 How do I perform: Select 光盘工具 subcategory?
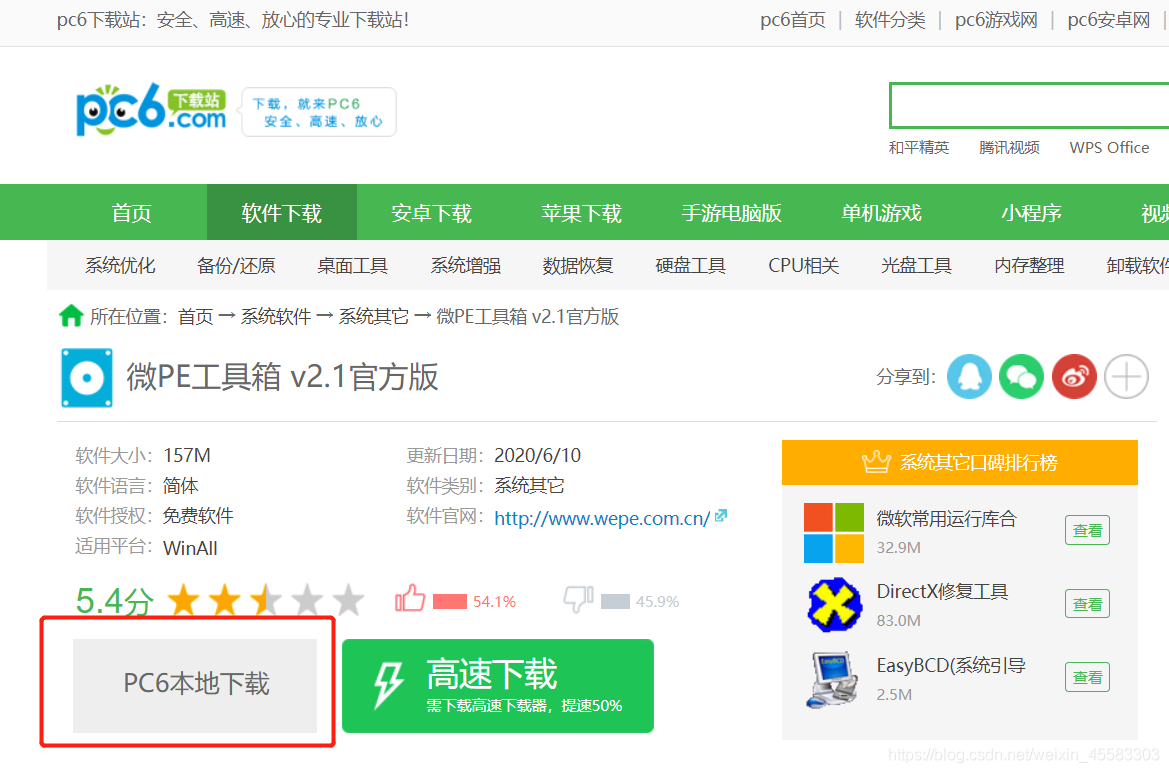click(x=916, y=265)
